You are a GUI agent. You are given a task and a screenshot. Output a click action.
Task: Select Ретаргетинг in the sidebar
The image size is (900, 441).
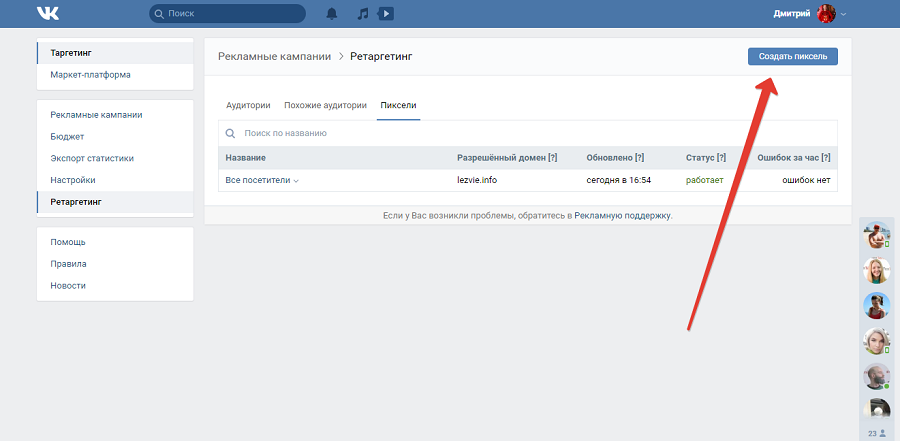(115, 202)
